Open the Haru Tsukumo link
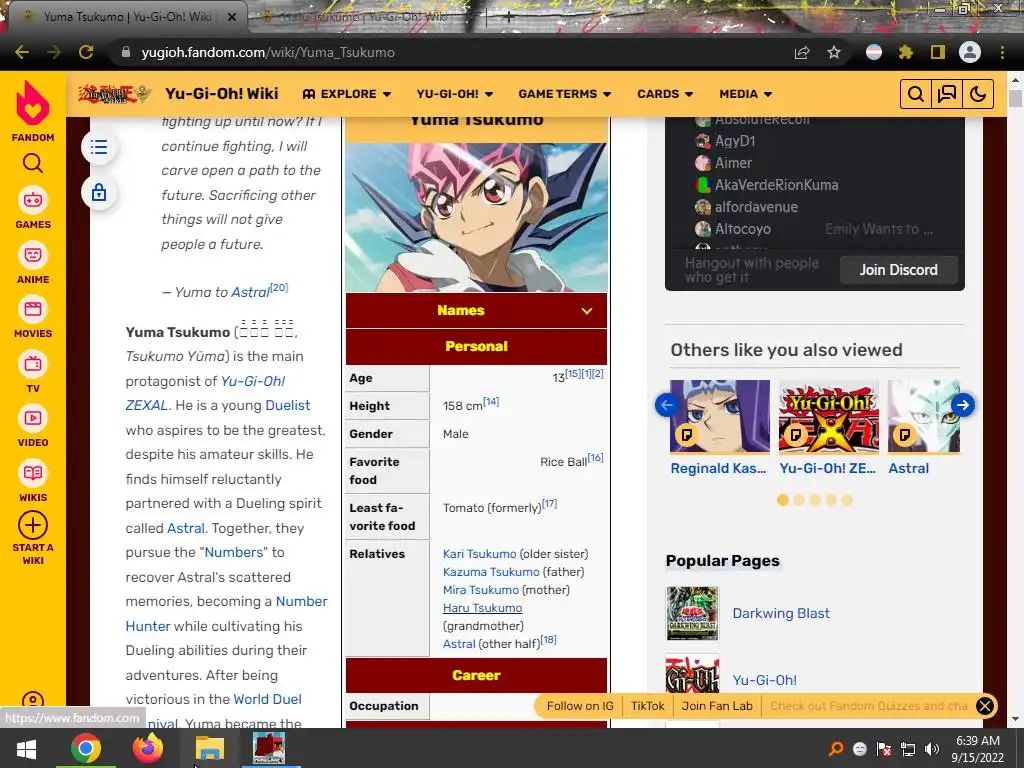Viewport: 1024px width, 768px height. (483, 608)
